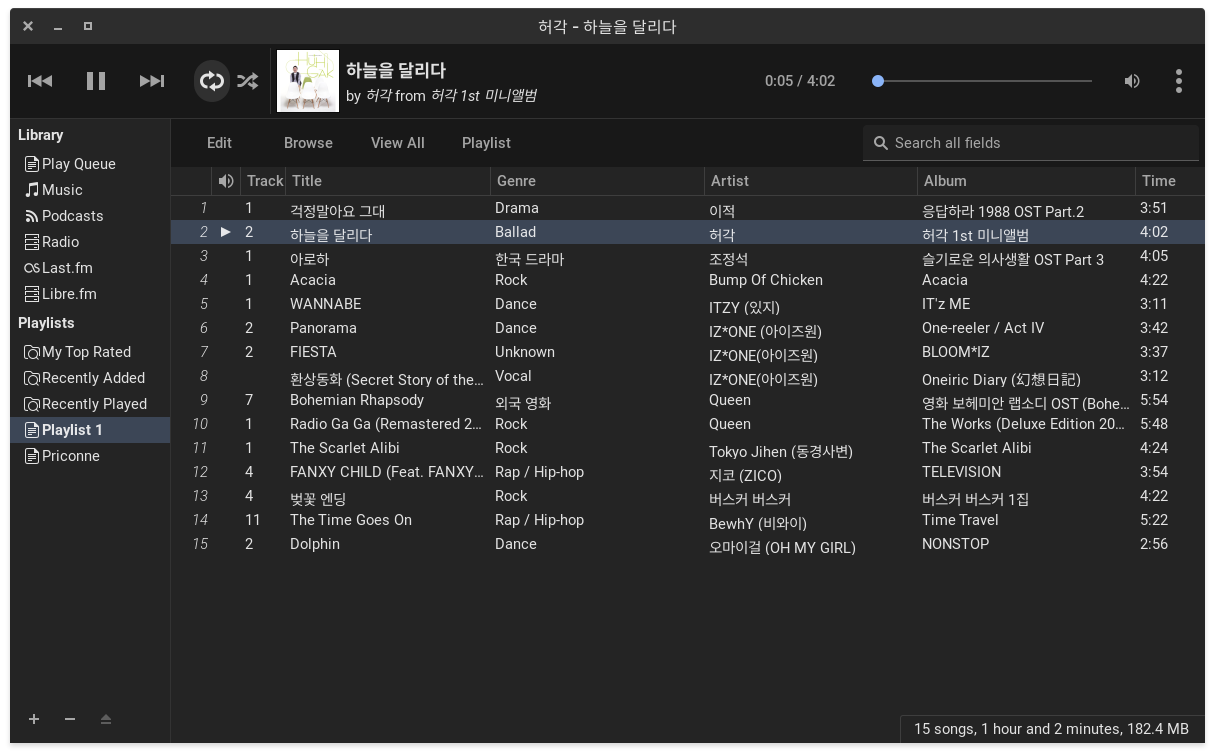Open the Browse menu
Image resolution: width=1215 pixels, height=754 pixels.
tap(308, 143)
